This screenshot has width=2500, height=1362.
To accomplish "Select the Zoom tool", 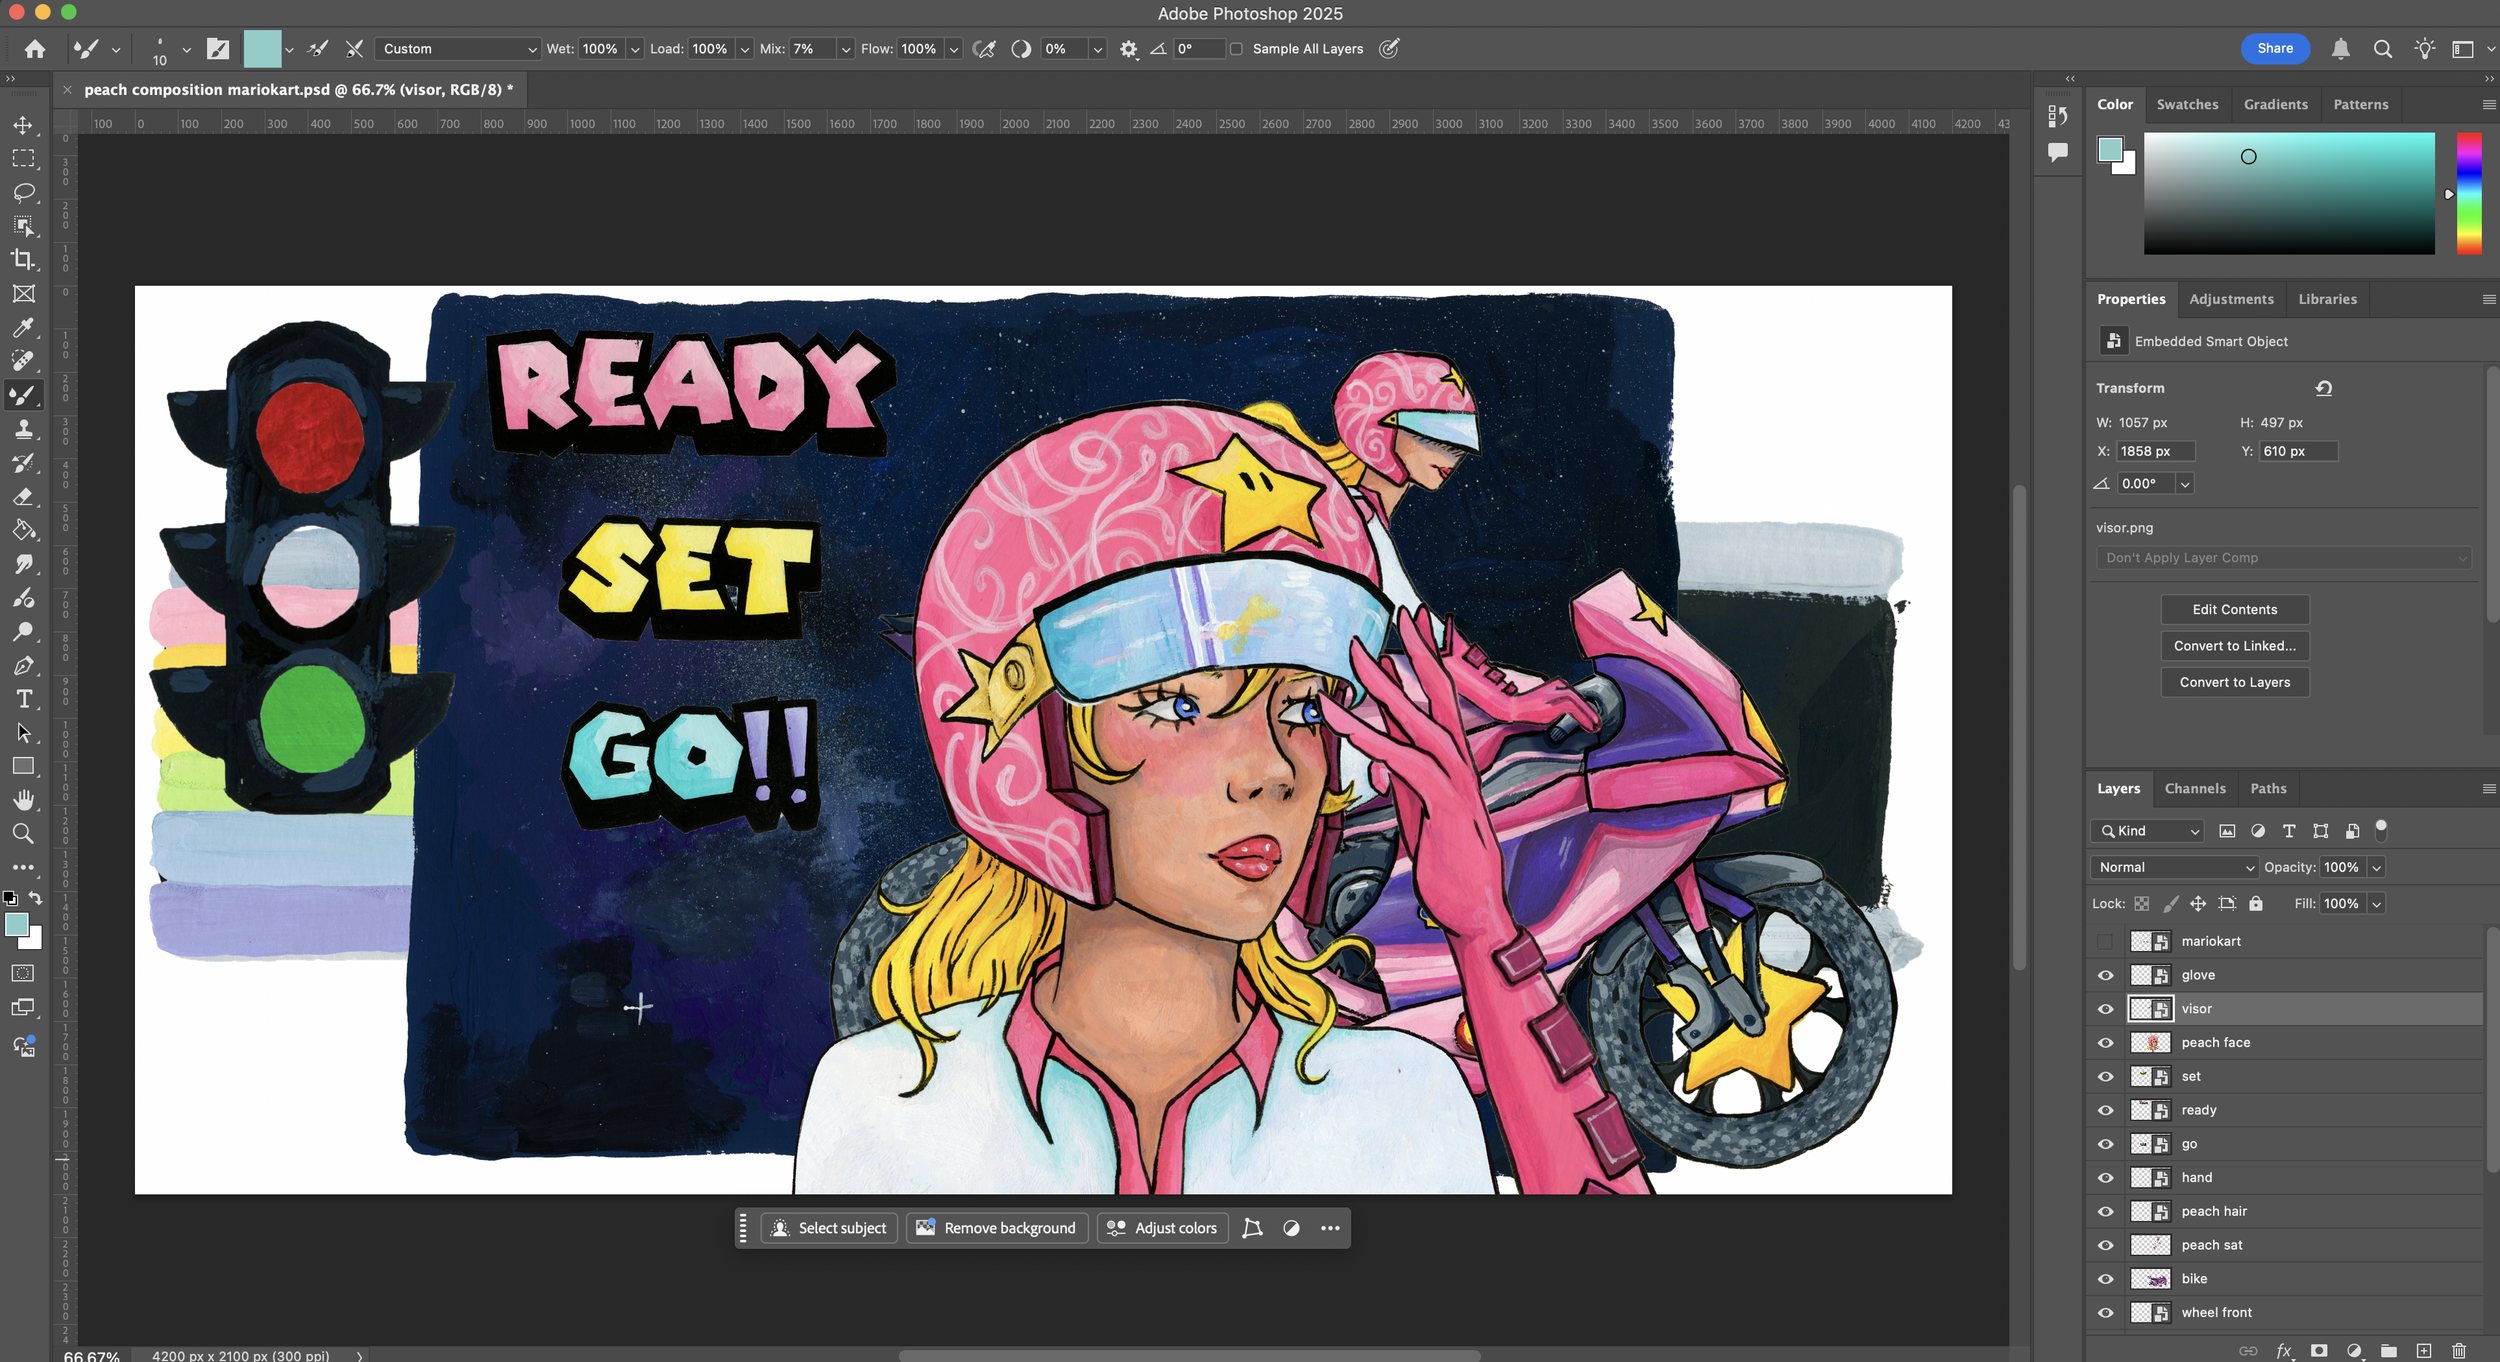I will 23,834.
